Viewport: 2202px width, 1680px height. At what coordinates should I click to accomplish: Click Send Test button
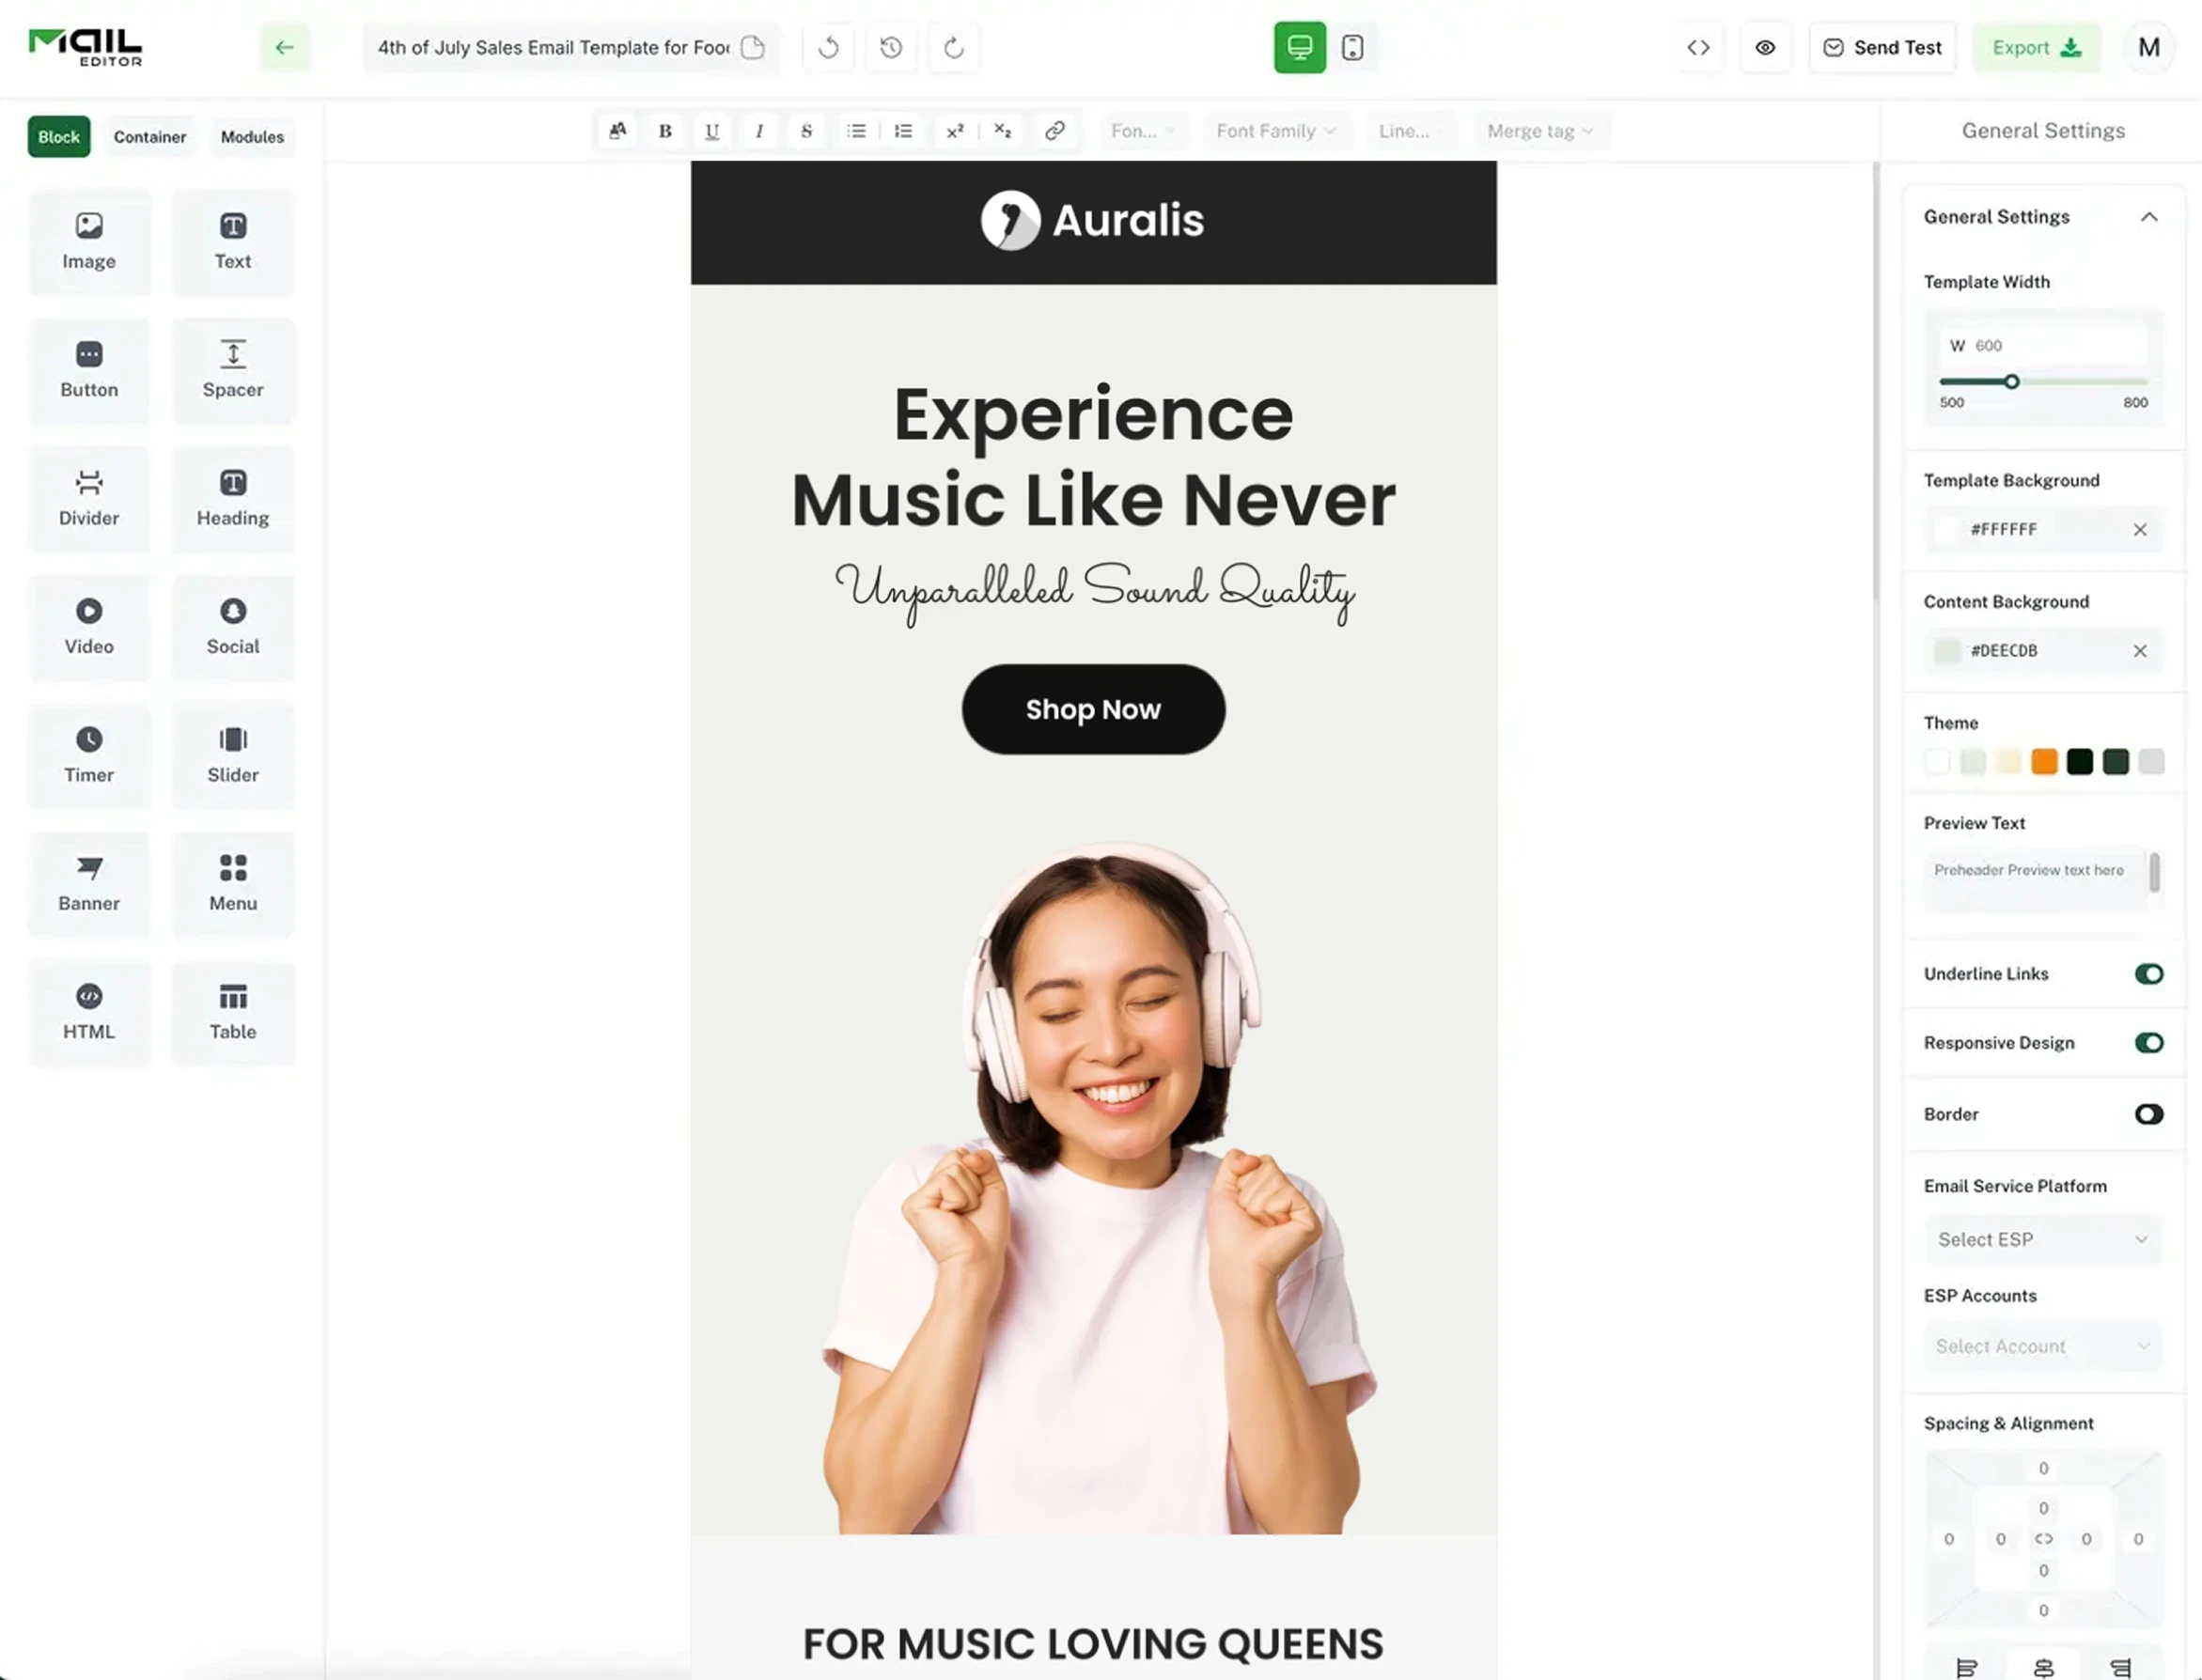click(x=1882, y=47)
